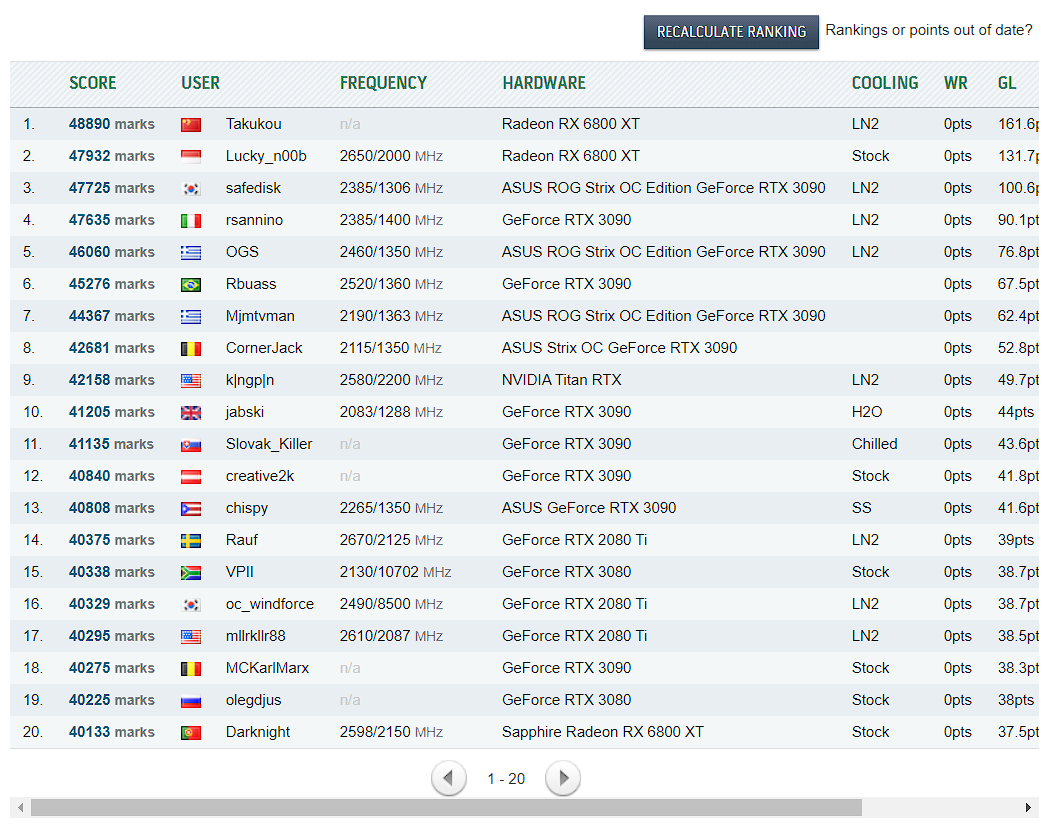The height and width of the screenshot is (827, 1046).
Task: Click the Slovakia flag beside Slovak_Killer
Action: (191, 445)
